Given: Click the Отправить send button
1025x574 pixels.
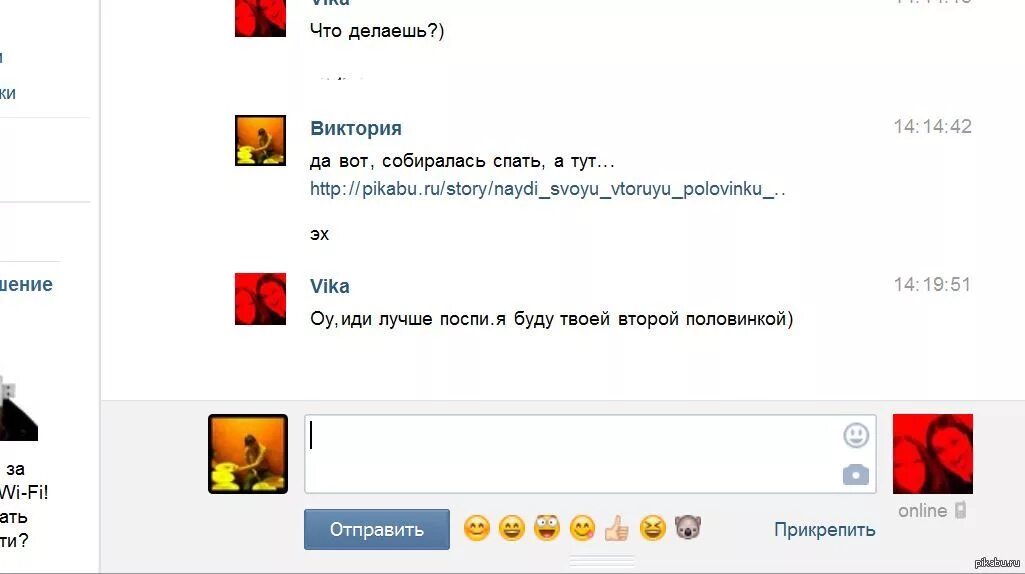Looking at the screenshot, I should pyautogui.click(x=377, y=530).
